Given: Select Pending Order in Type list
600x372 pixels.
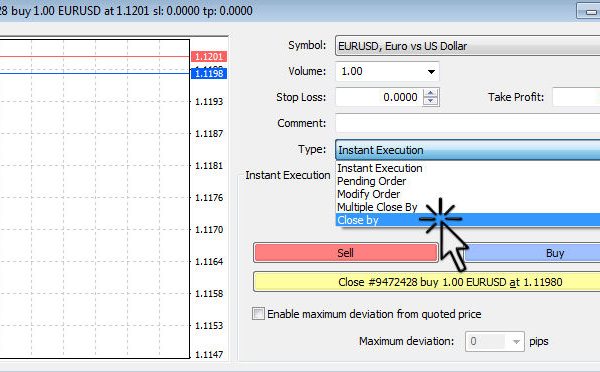Looking at the screenshot, I should click(468, 181).
